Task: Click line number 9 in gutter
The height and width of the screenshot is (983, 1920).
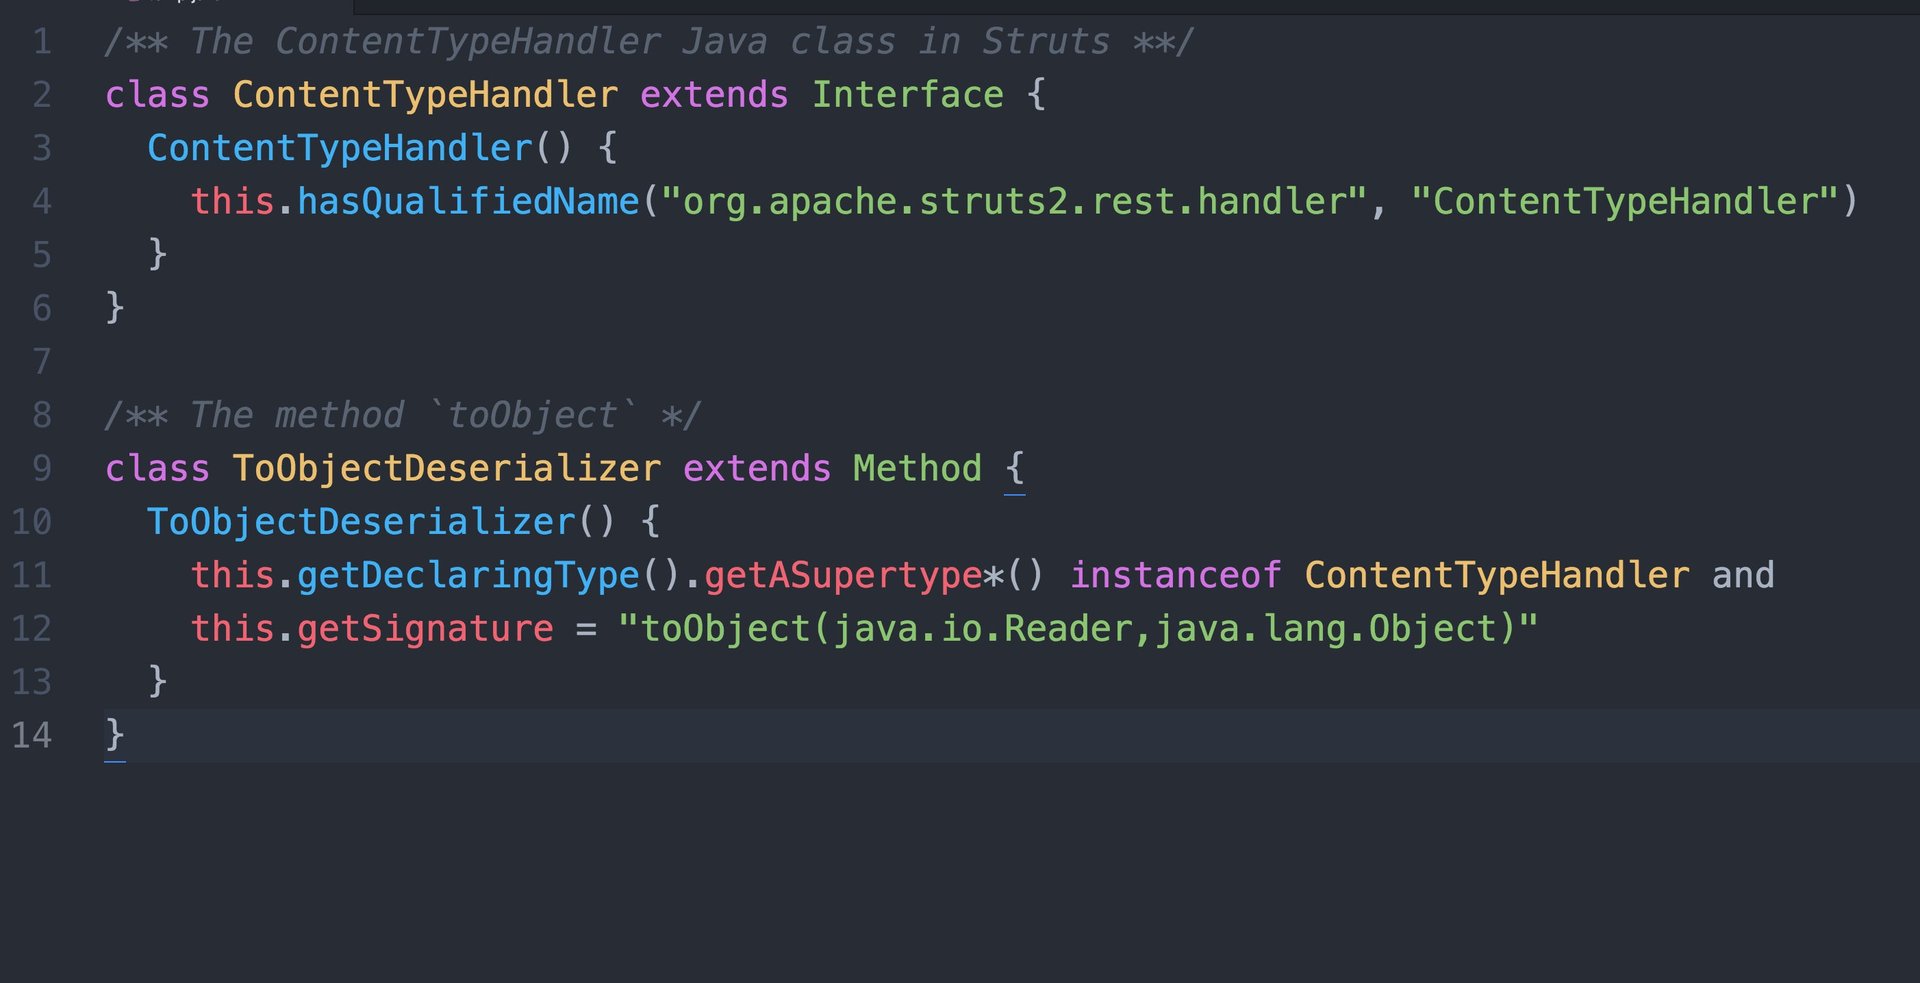Action: pyautogui.click(x=42, y=468)
